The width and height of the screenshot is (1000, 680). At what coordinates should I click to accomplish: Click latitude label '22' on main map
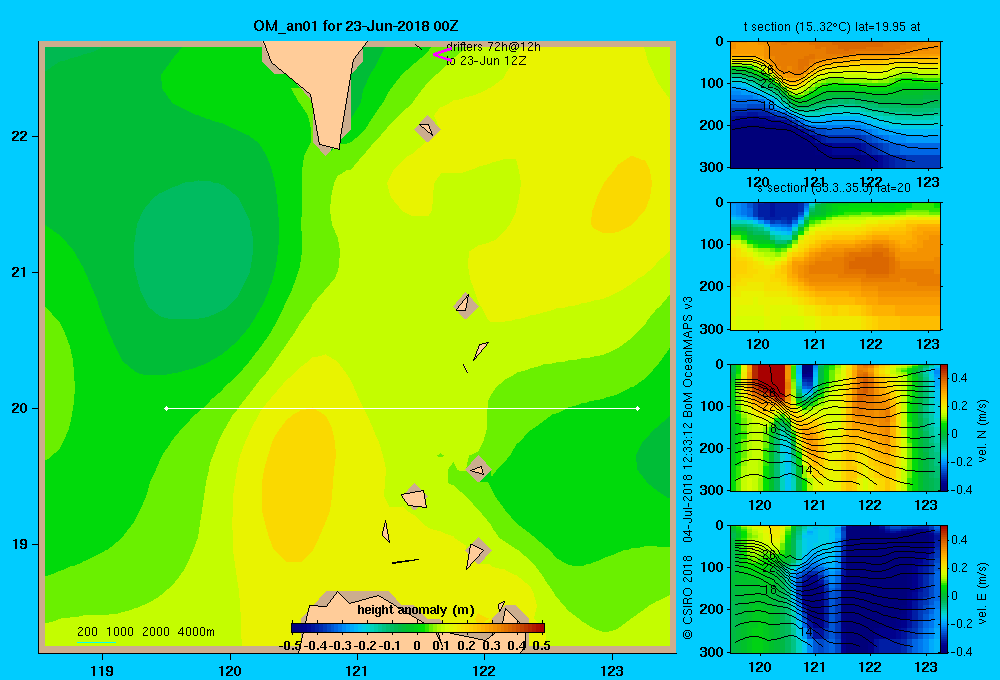(x=20, y=136)
